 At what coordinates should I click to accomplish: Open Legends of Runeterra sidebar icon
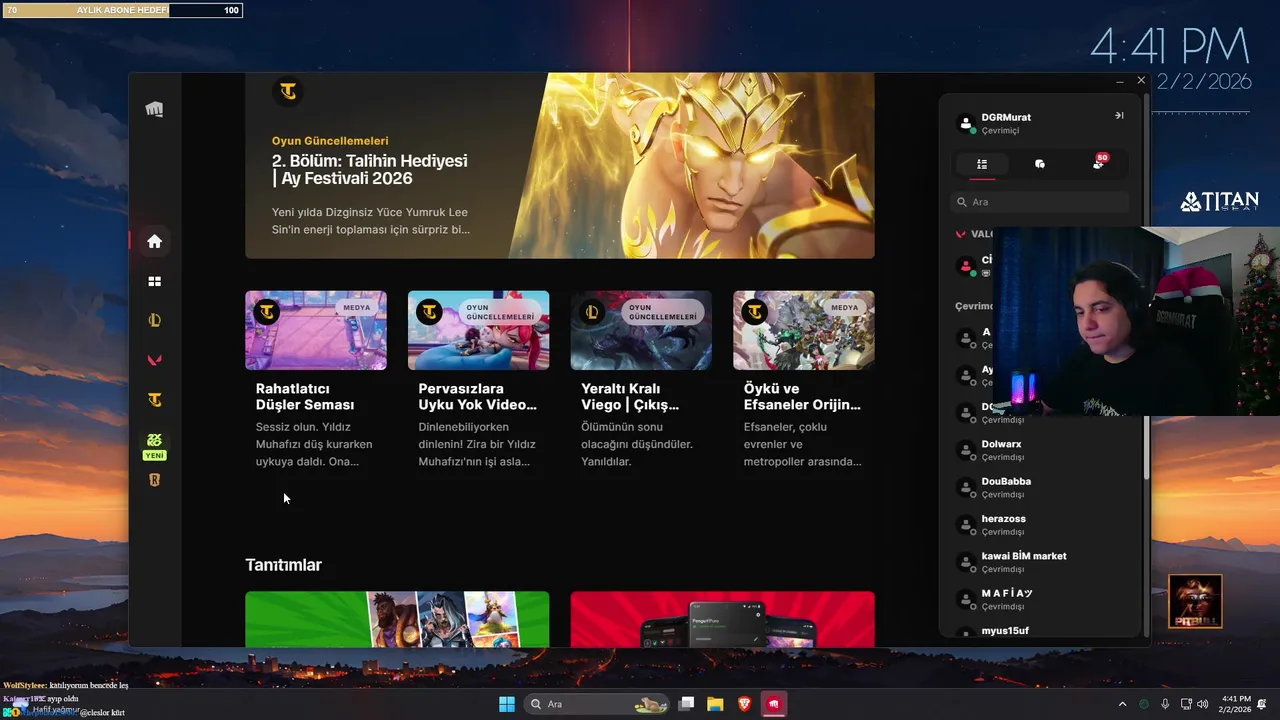(x=154, y=480)
